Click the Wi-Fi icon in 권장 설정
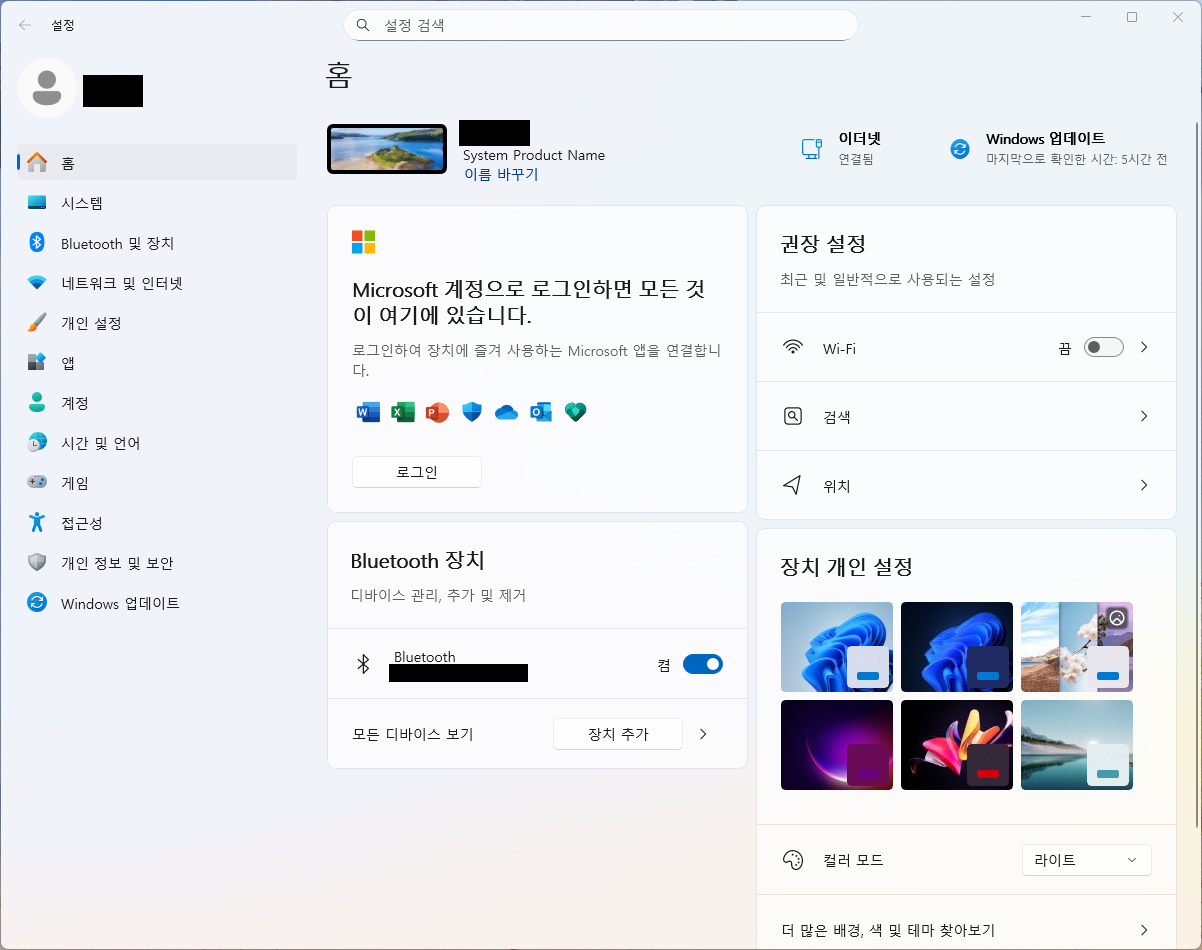Image resolution: width=1202 pixels, height=950 pixels. coord(793,347)
